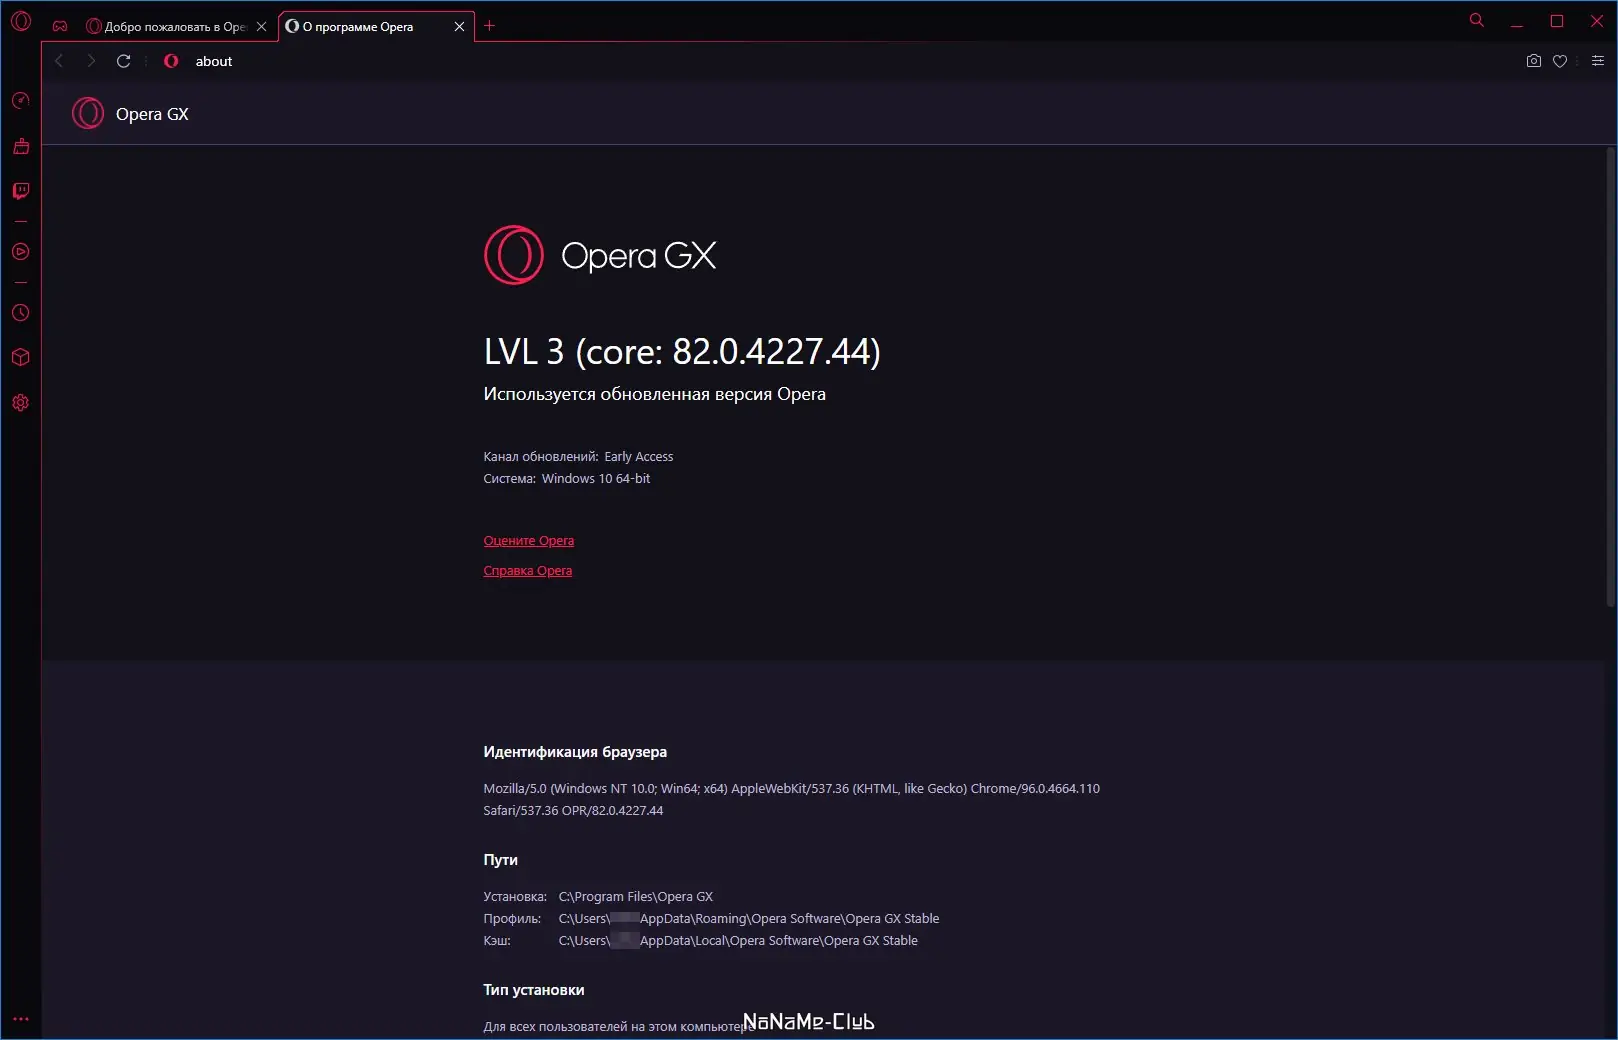Click the 'Справка Opera' link
This screenshot has width=1618, height=1040.
[x=527, y=571]
